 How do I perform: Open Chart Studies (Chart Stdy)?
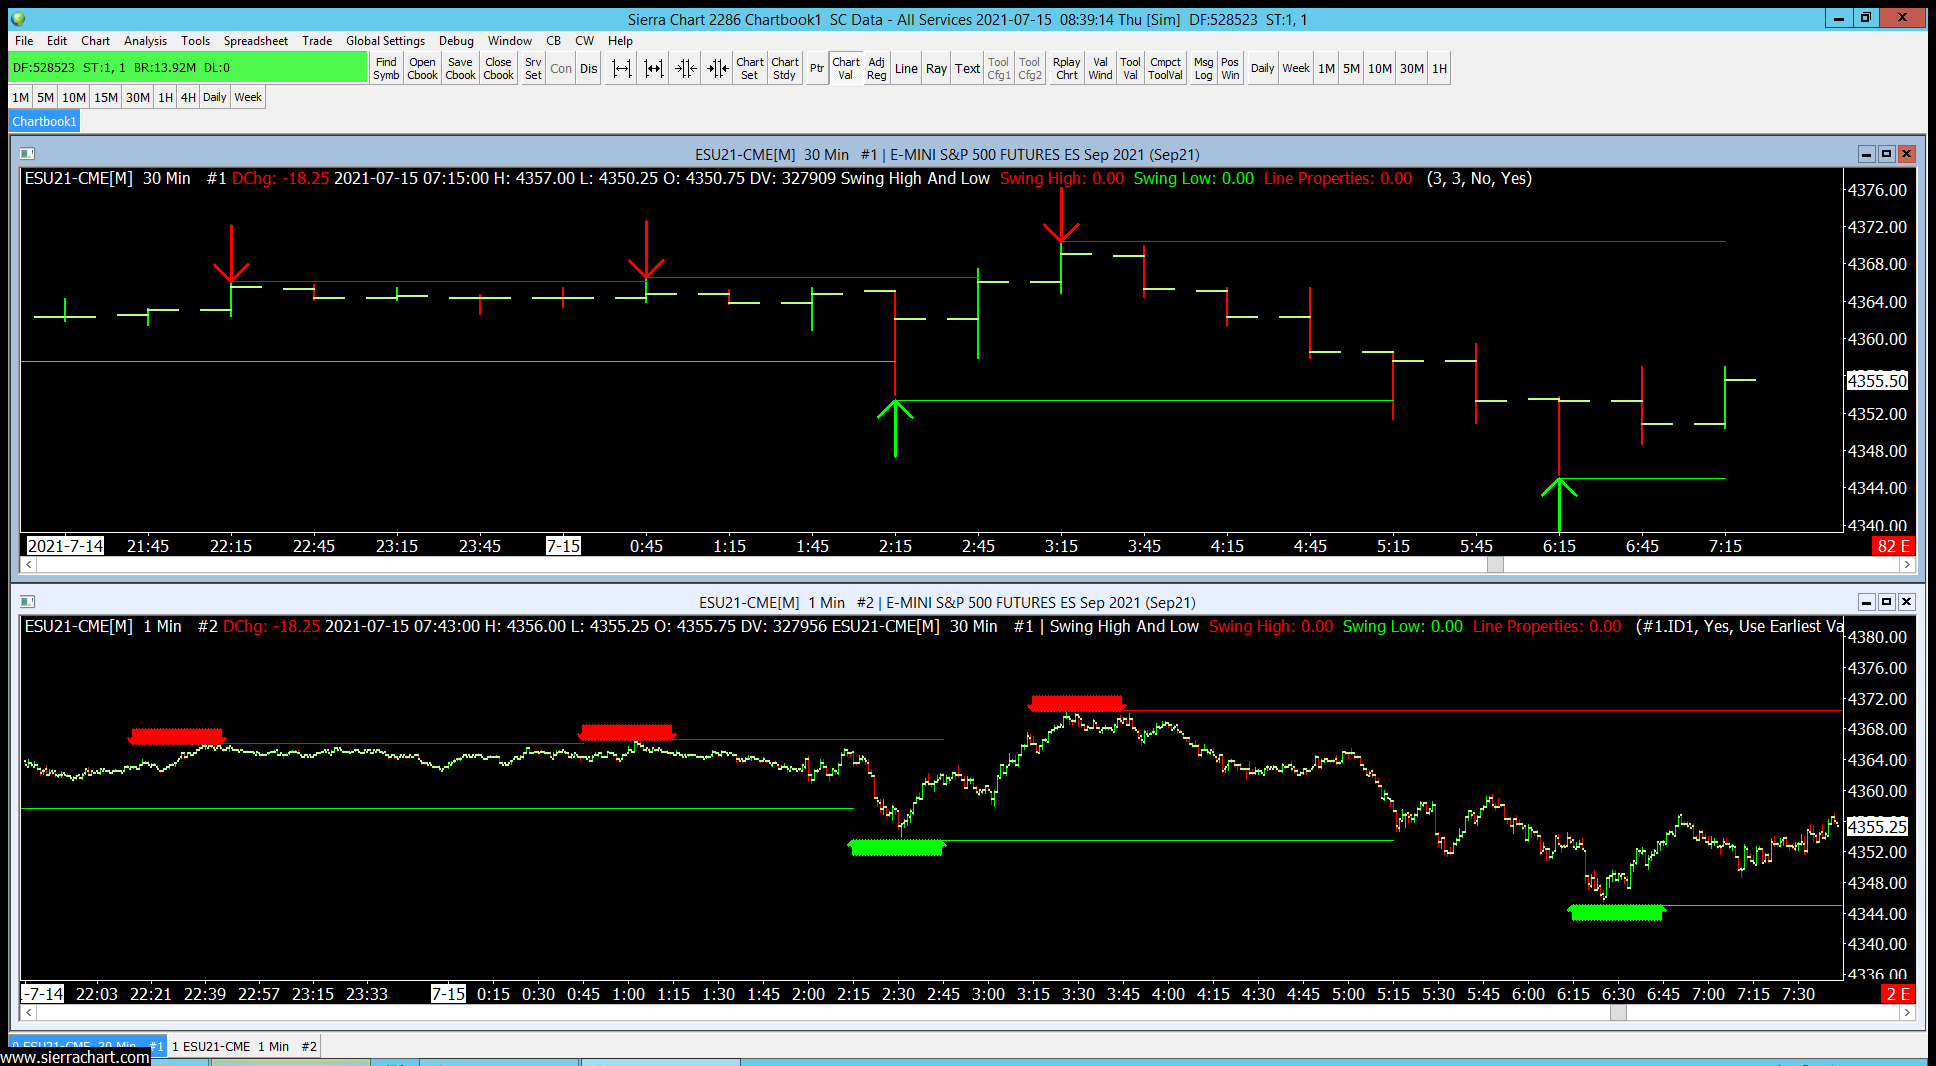[785, 68]
